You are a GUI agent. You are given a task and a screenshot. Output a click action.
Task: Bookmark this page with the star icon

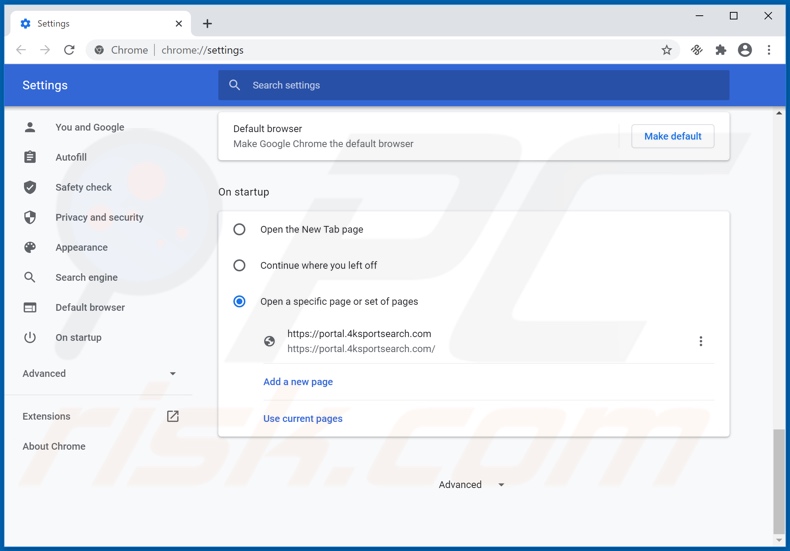coord(667,50)
